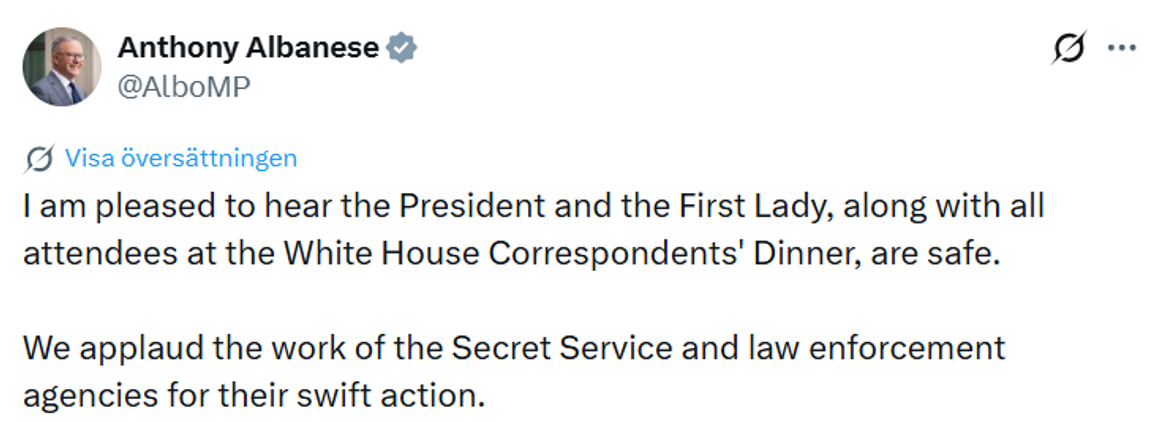Click the Visa översättningen link
Image resolution: width=1152 pixels, height=422 pixels.
tap(180, 158)
